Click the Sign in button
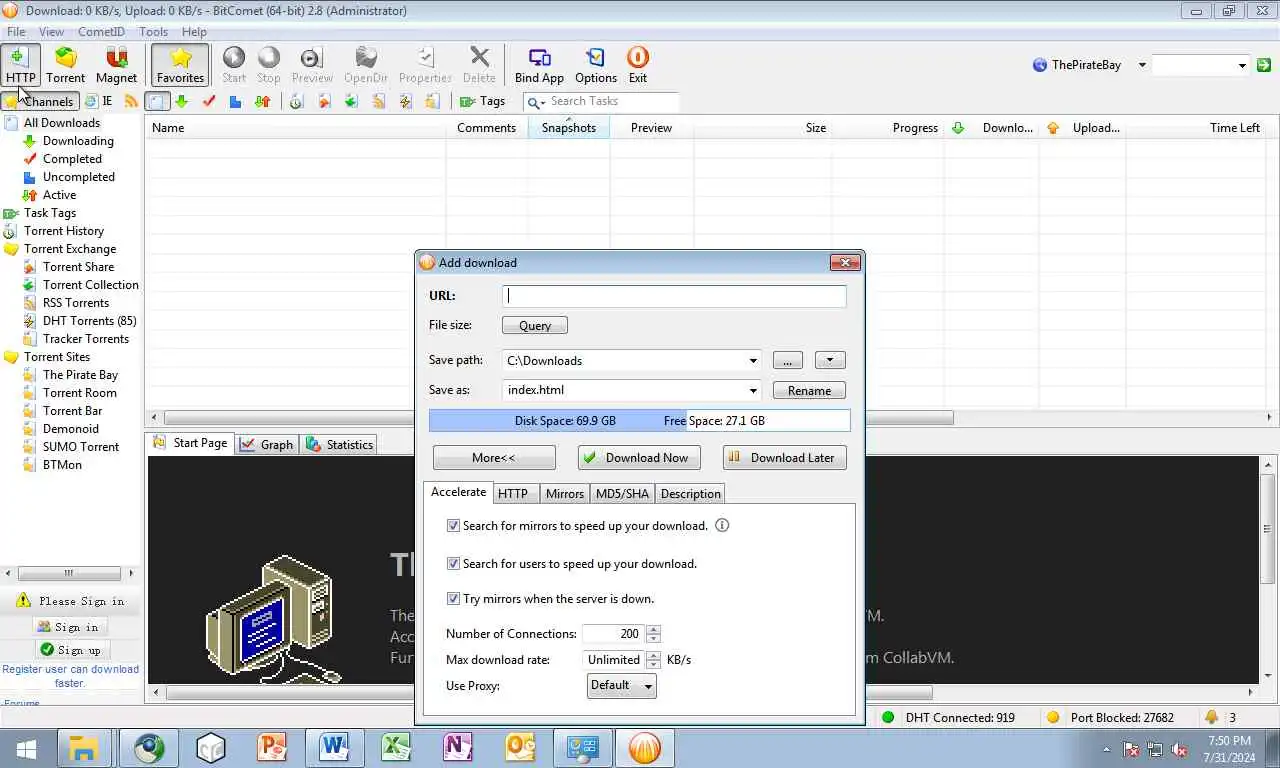The width and height of the screenshot is (1280, 768). [x=68, y=627]
